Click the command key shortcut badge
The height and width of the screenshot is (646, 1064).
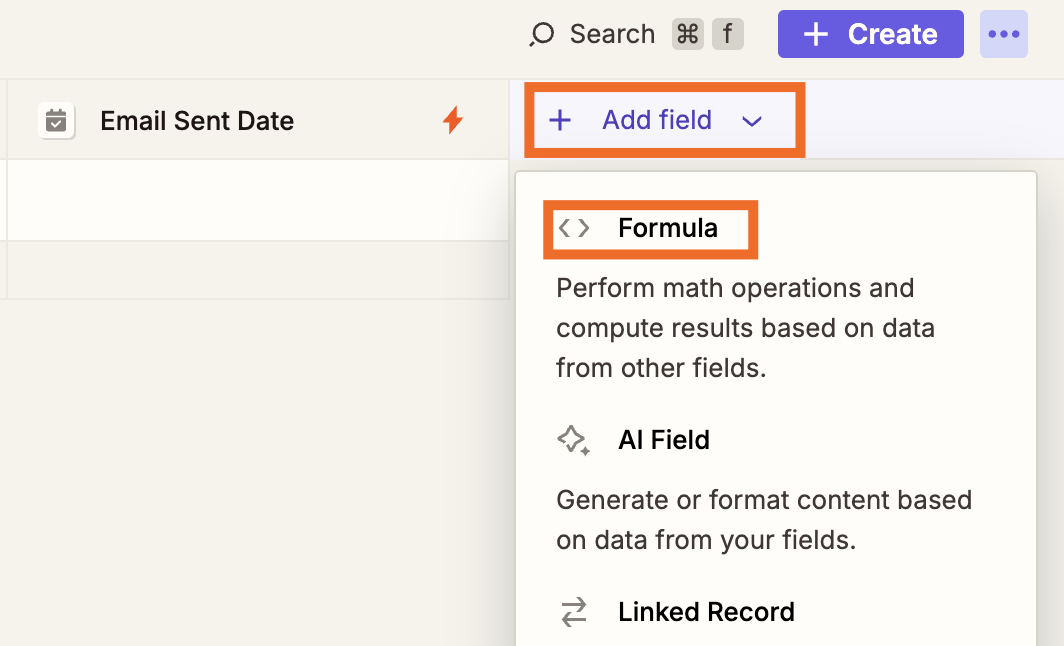[687, 33]
